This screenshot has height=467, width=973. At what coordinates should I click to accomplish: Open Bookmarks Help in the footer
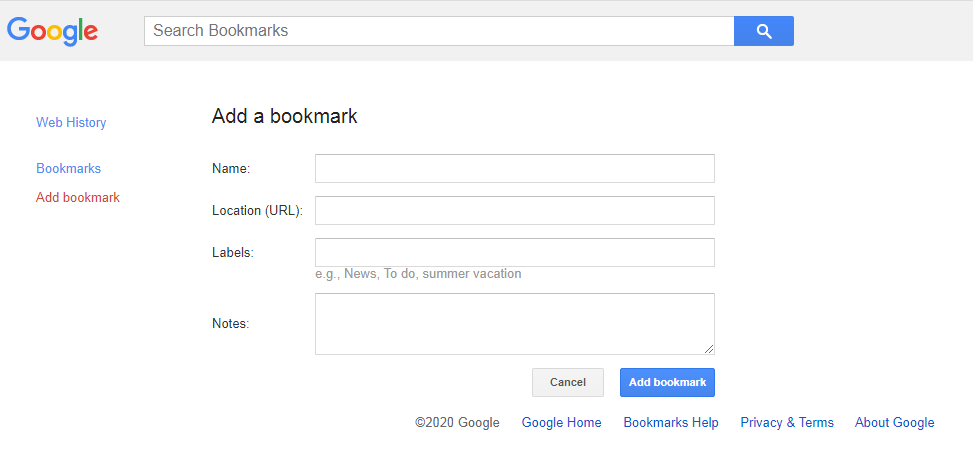pyautogui.click(x=671, y=423)
